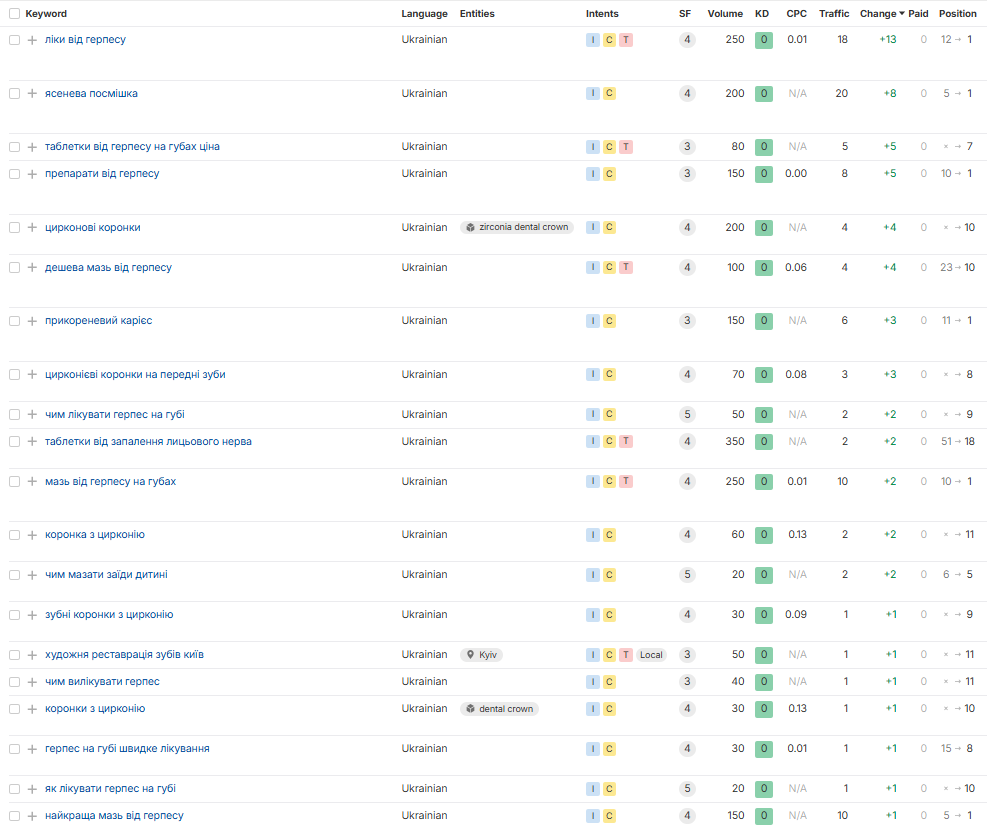Click the volume value 350
Image resolution: width=987 pixels, height=836 pixels.
(735, 442)
